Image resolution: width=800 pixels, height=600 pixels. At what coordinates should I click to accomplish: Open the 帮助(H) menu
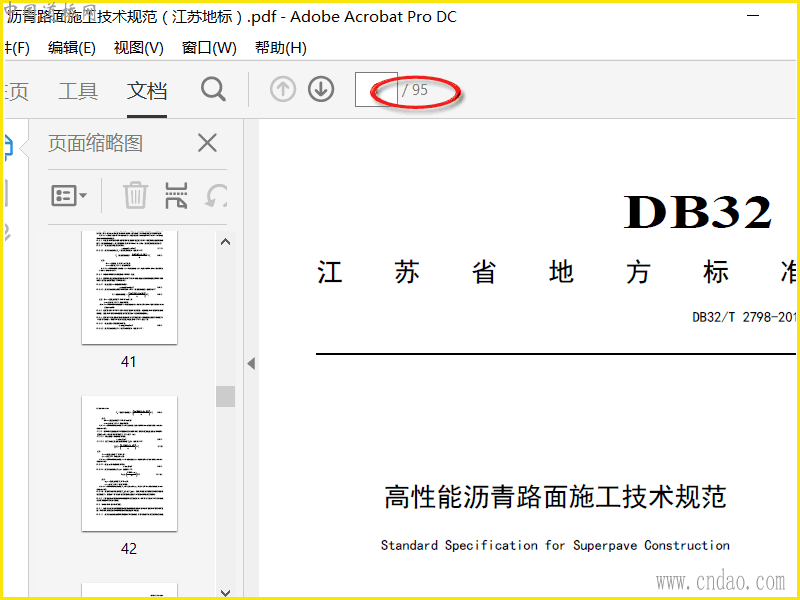(281, 48)
